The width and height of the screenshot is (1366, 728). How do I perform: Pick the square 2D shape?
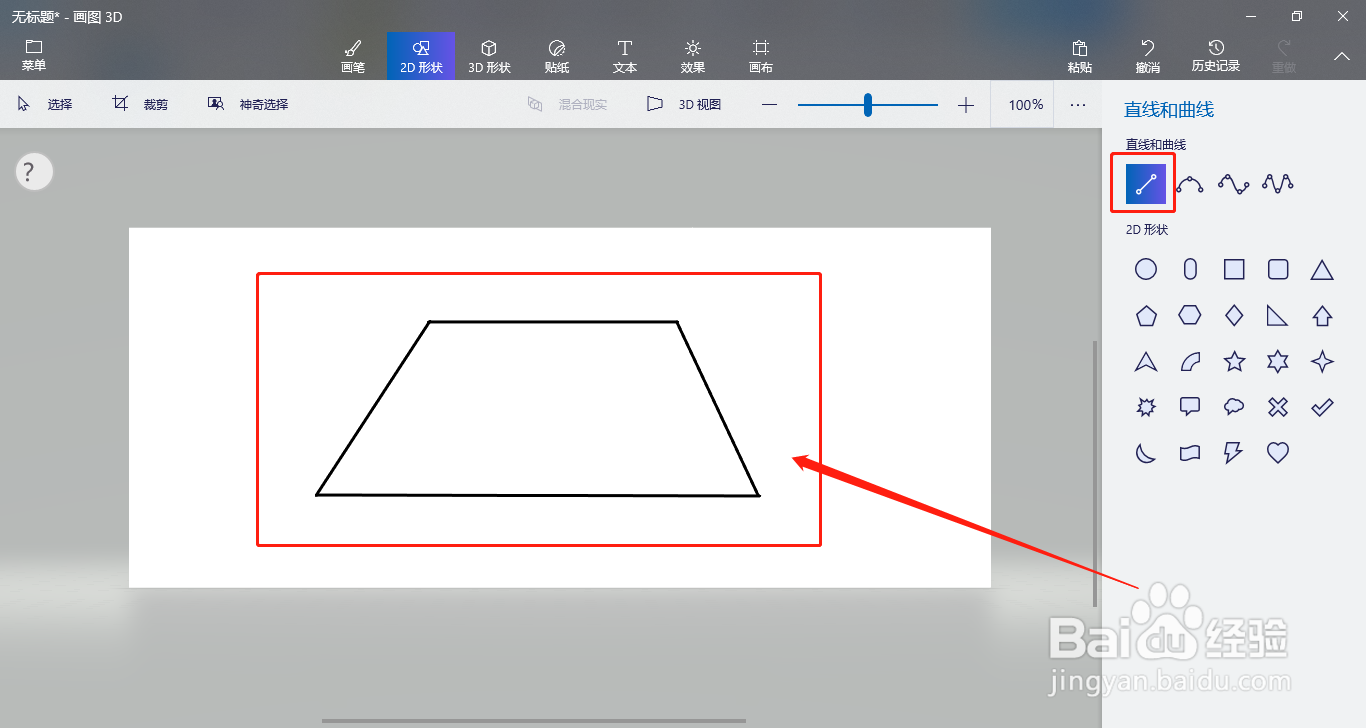coord(1234,269)
